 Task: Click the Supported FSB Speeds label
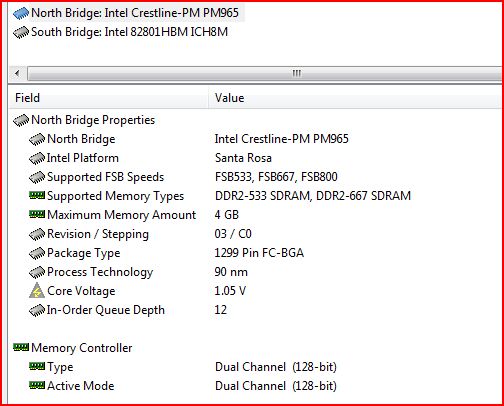point(105,177)
